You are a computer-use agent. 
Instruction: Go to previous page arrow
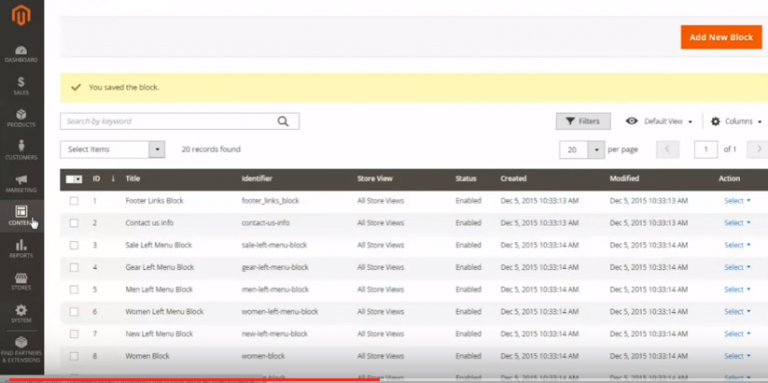(x=668, y=149)
